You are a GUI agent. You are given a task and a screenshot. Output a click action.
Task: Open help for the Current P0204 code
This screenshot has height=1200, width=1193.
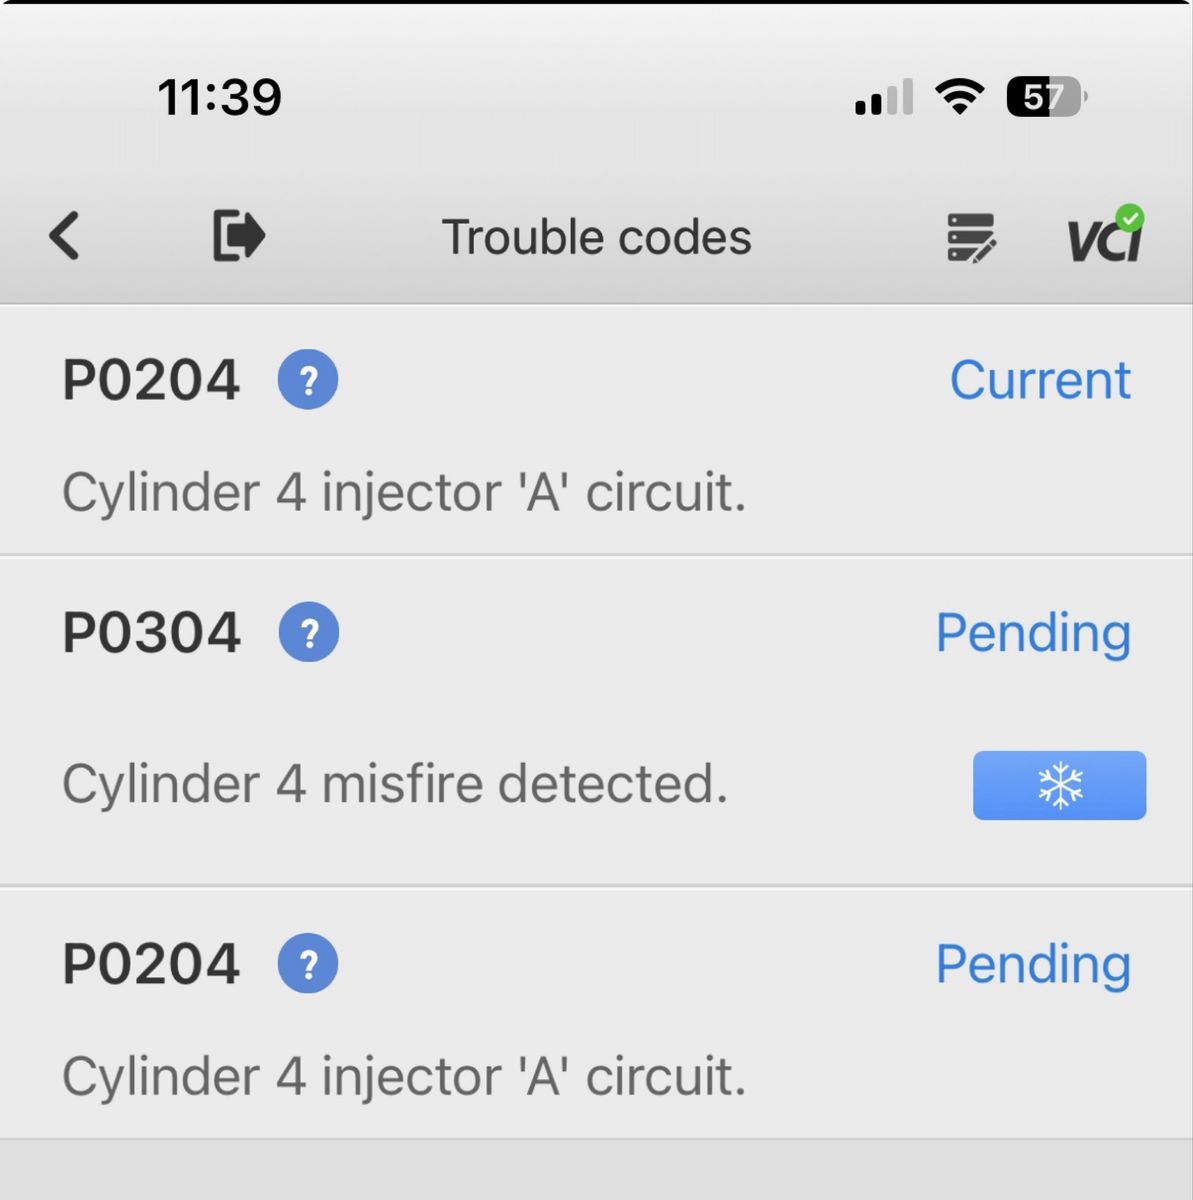308,380
